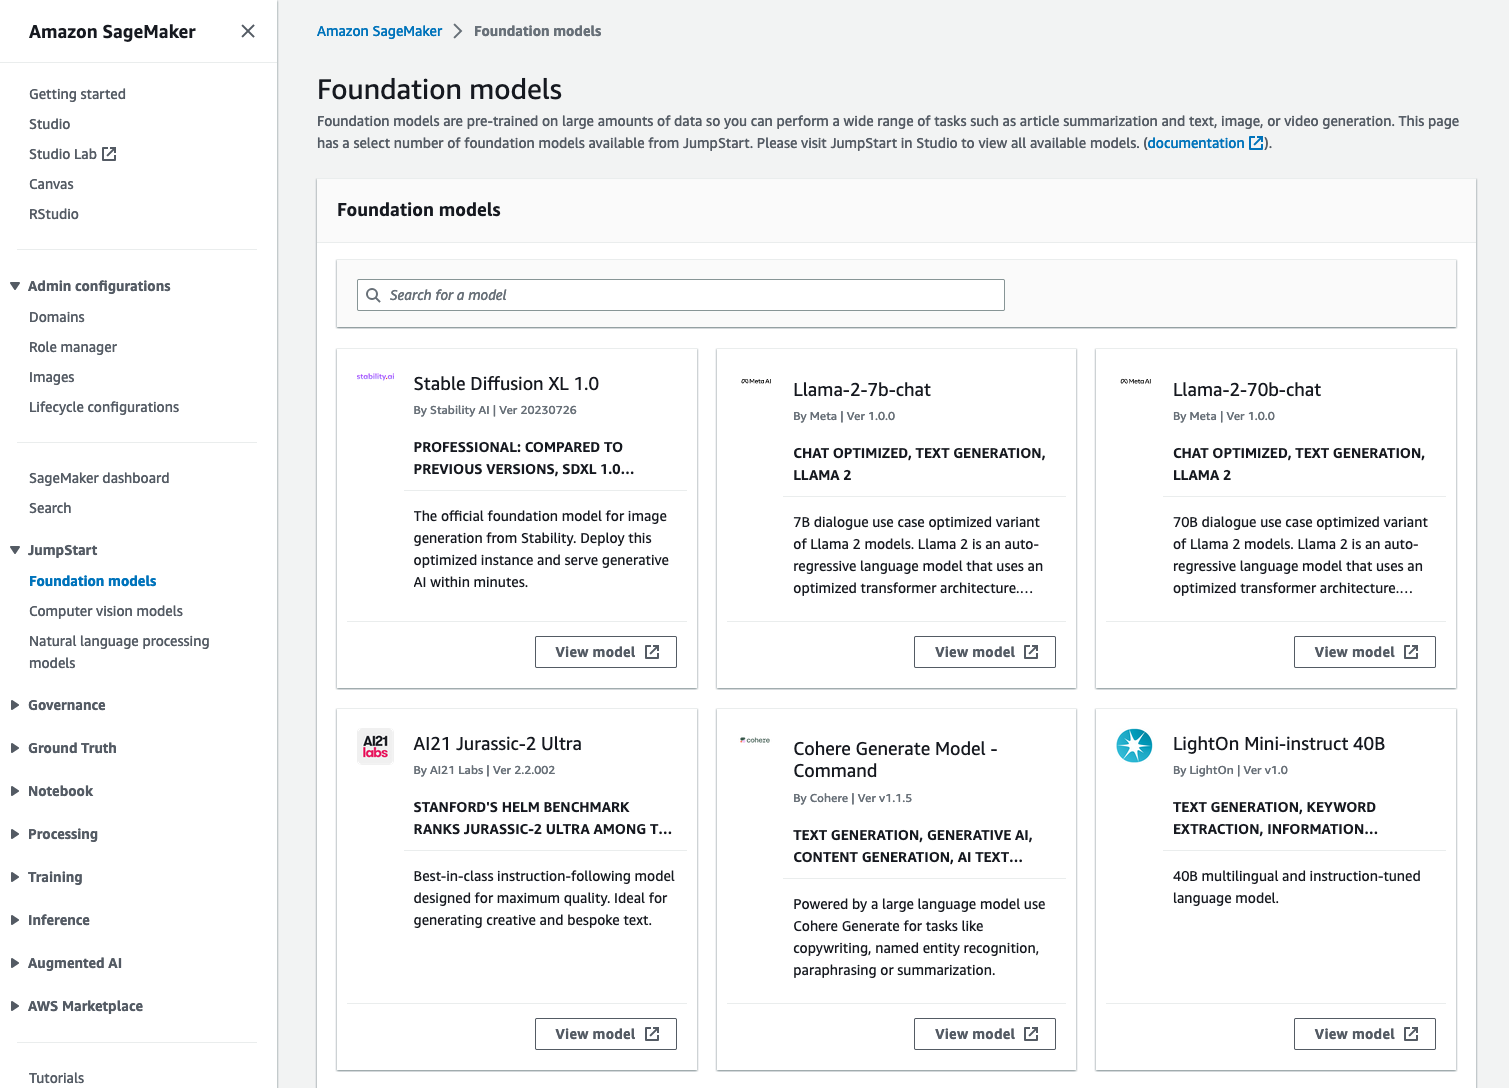Click Meta AI logo on Llama-2-70b-chat card

1136,381
